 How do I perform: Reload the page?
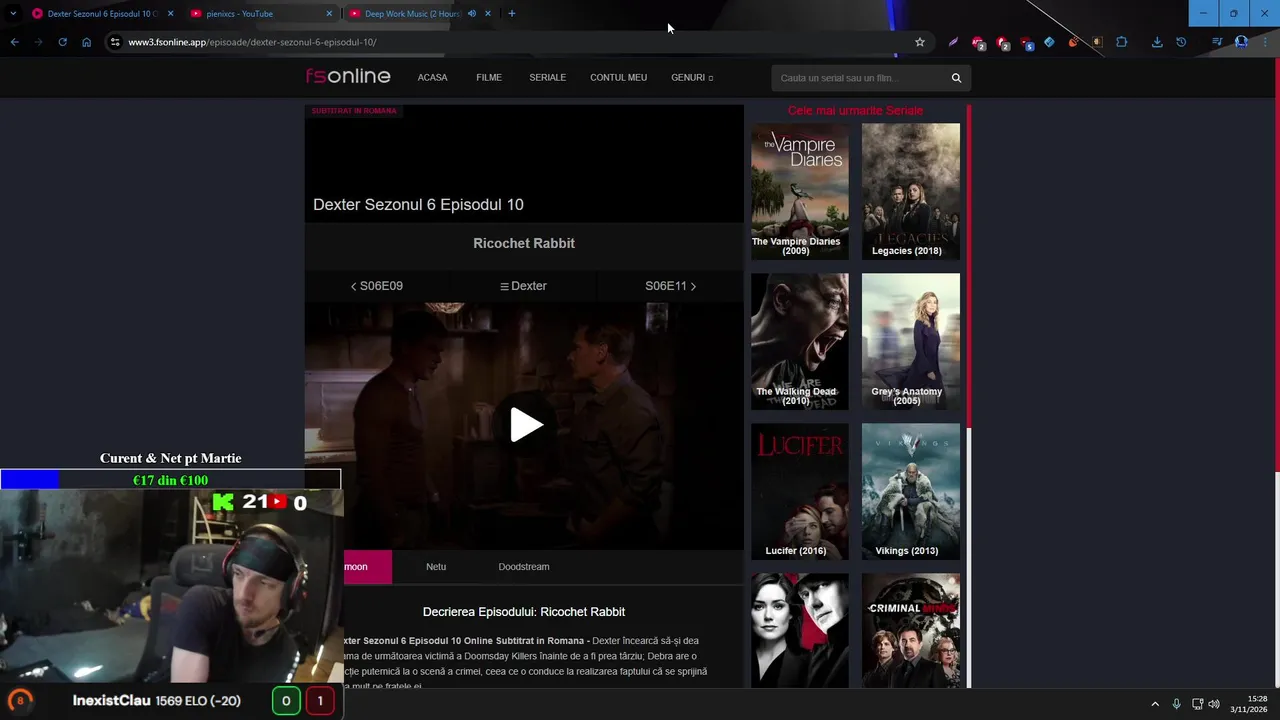tap(62, 42)
